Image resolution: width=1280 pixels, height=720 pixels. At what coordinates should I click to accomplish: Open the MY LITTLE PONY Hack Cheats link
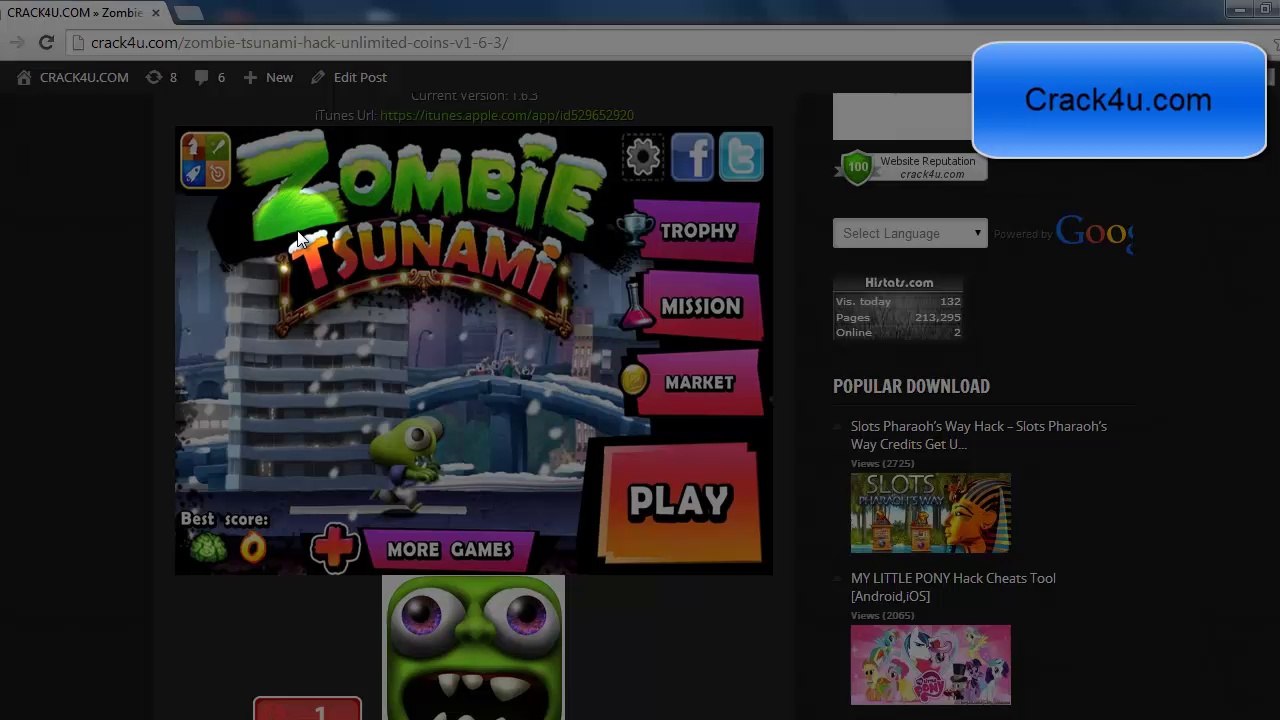pos(953,587)
